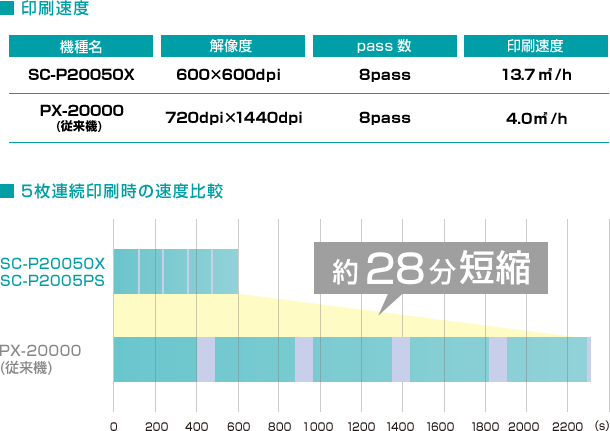Screen dimensions: 610x431
Task: Click the 400 axis label
Action: [196, 426]
